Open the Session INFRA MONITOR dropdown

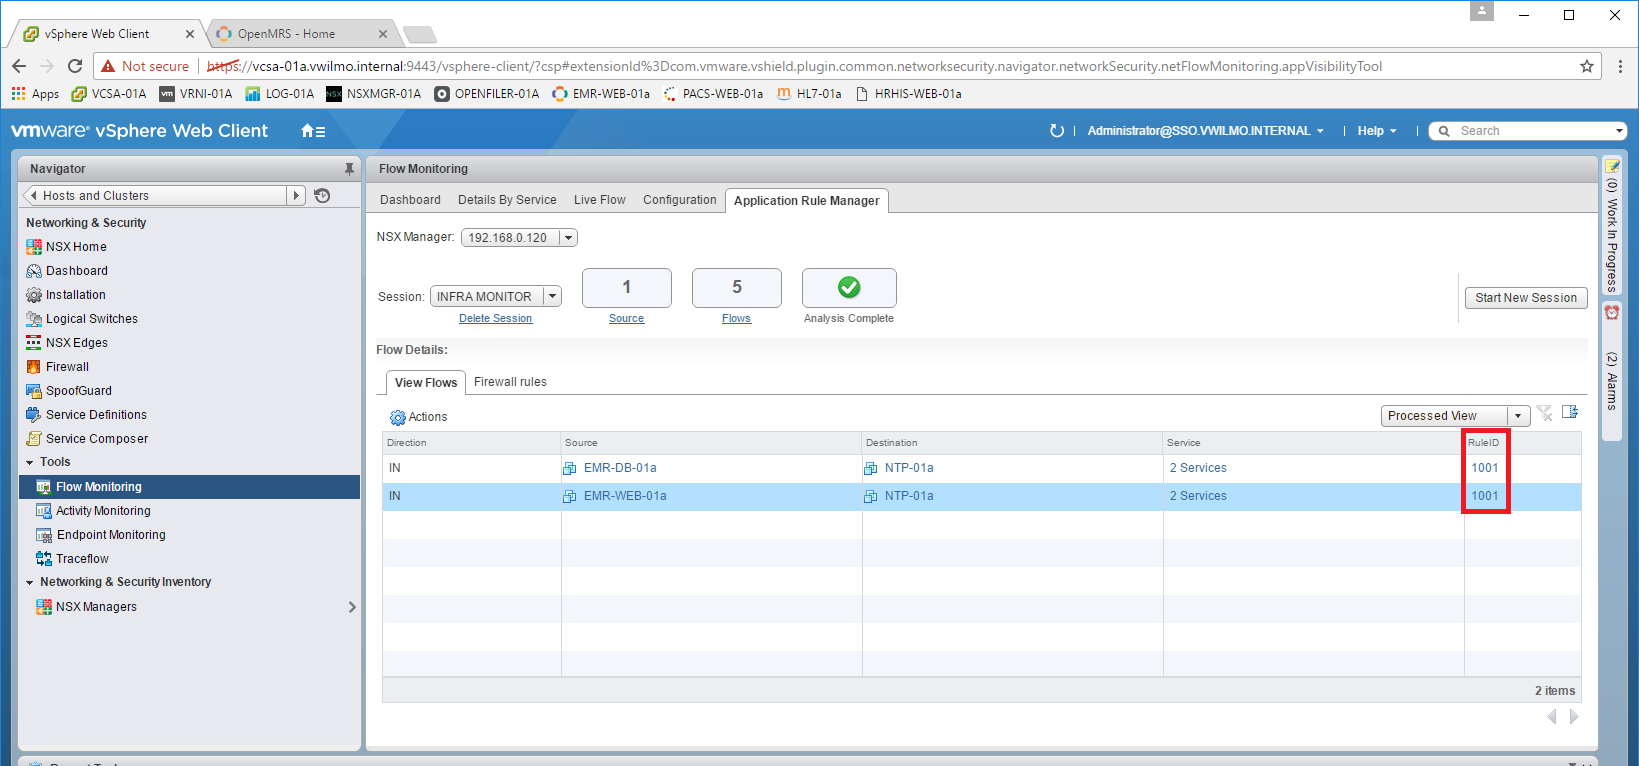point(552,297)
